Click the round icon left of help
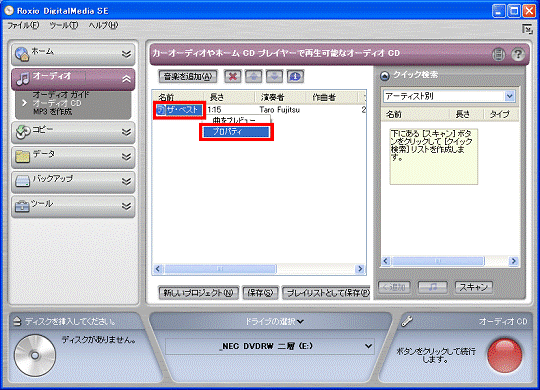 pos(498,54)
